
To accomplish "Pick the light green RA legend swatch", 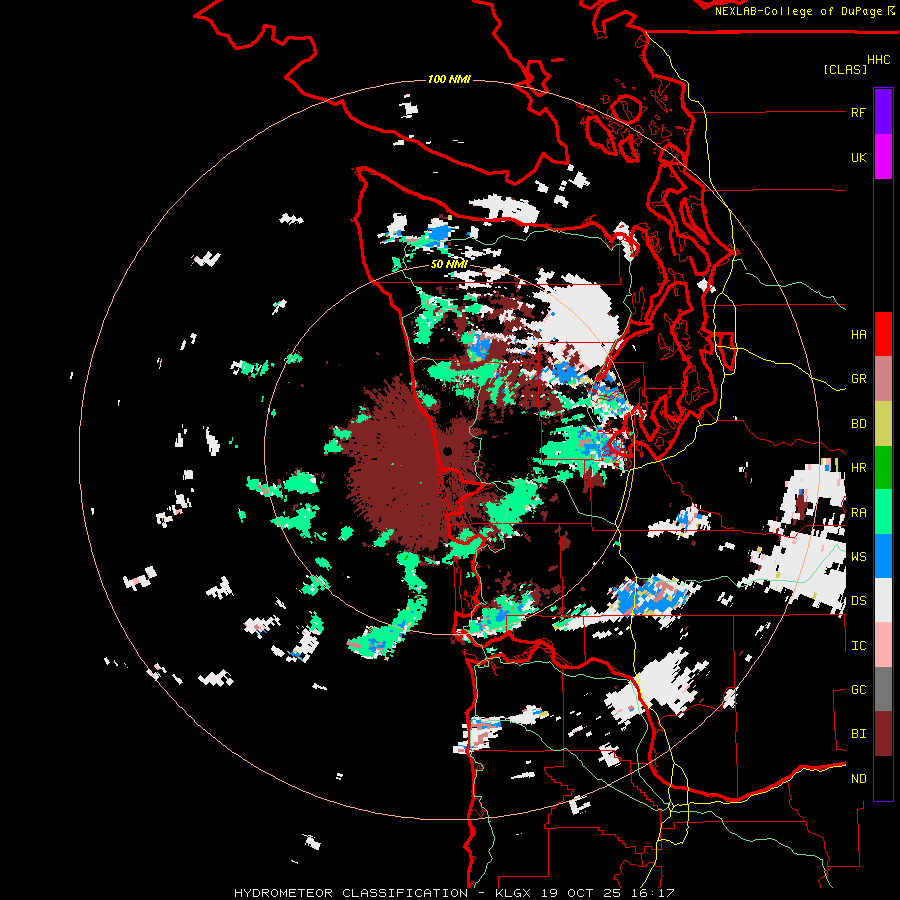I will click(x=883, y=512).
